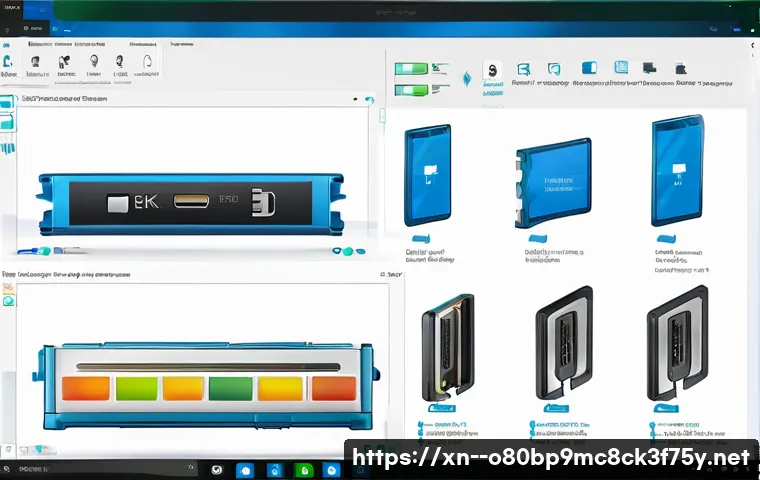The width and height of the screenshot is (760, 480).
Task: Click the blue tag under first blue tablet
Action: [421, 239]
